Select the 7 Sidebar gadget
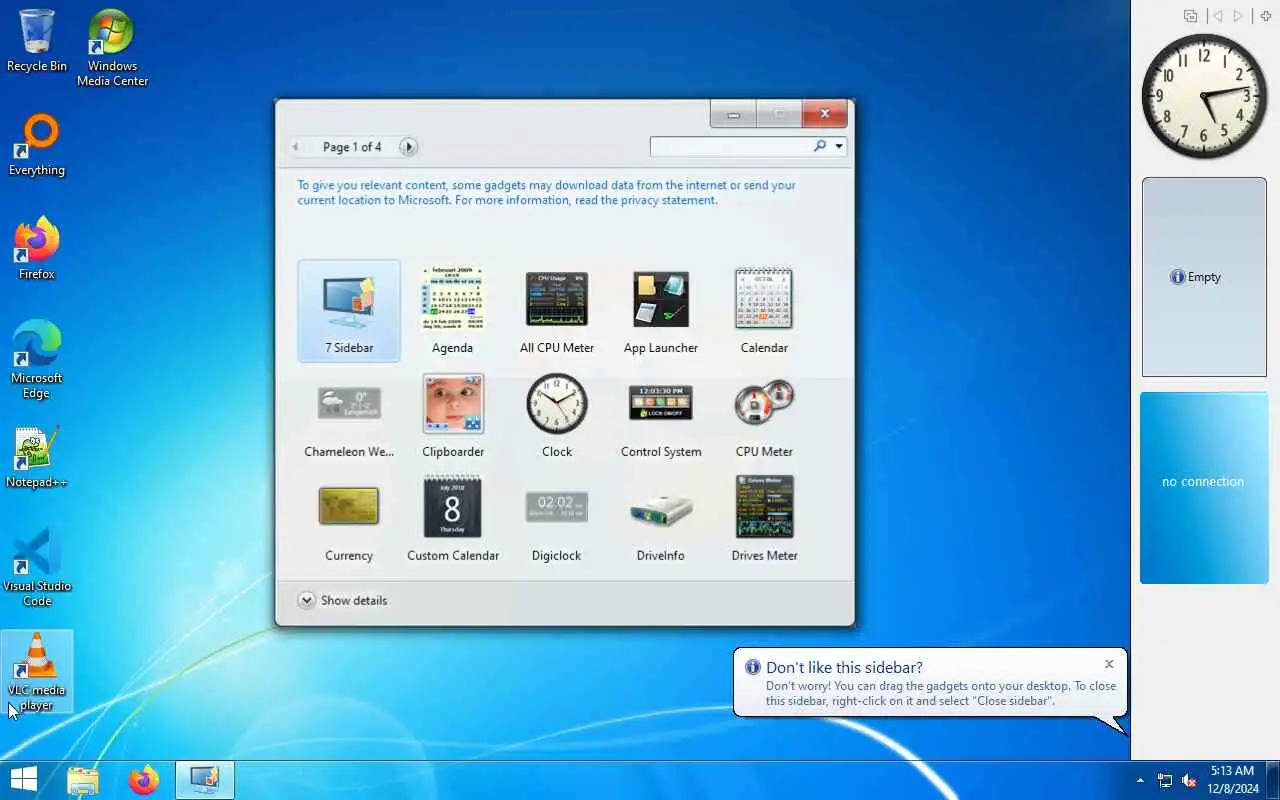 pos(349,311)
